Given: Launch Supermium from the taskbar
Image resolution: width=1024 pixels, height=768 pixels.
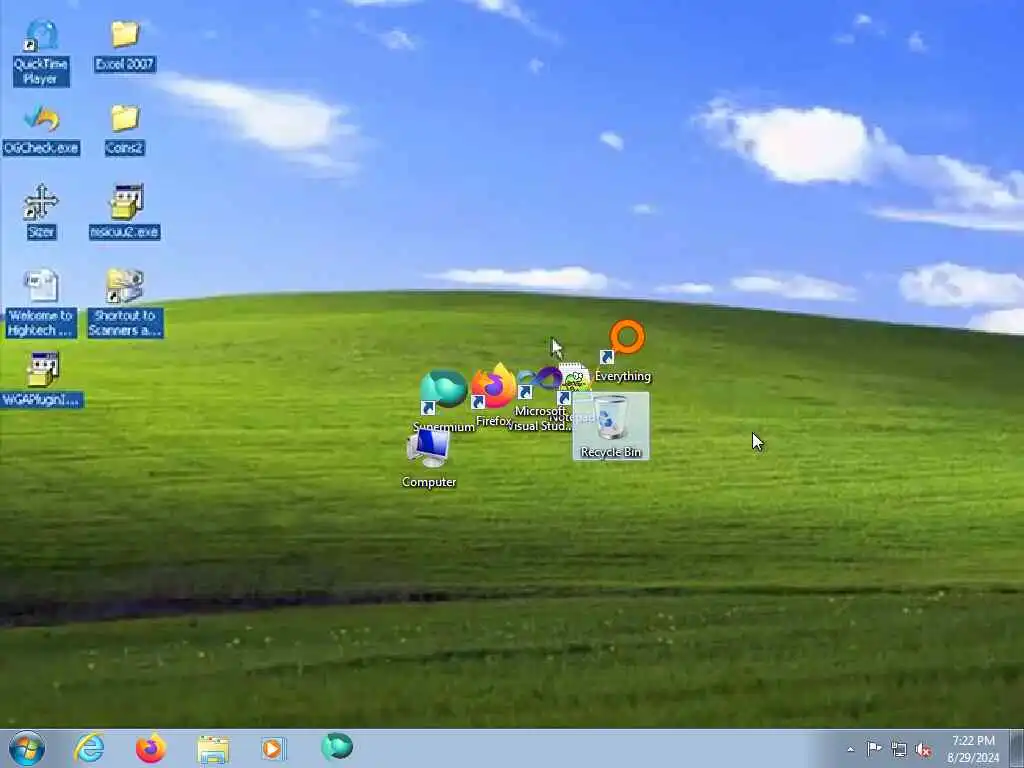Looking at the screenshot, I should pos(337,747).
